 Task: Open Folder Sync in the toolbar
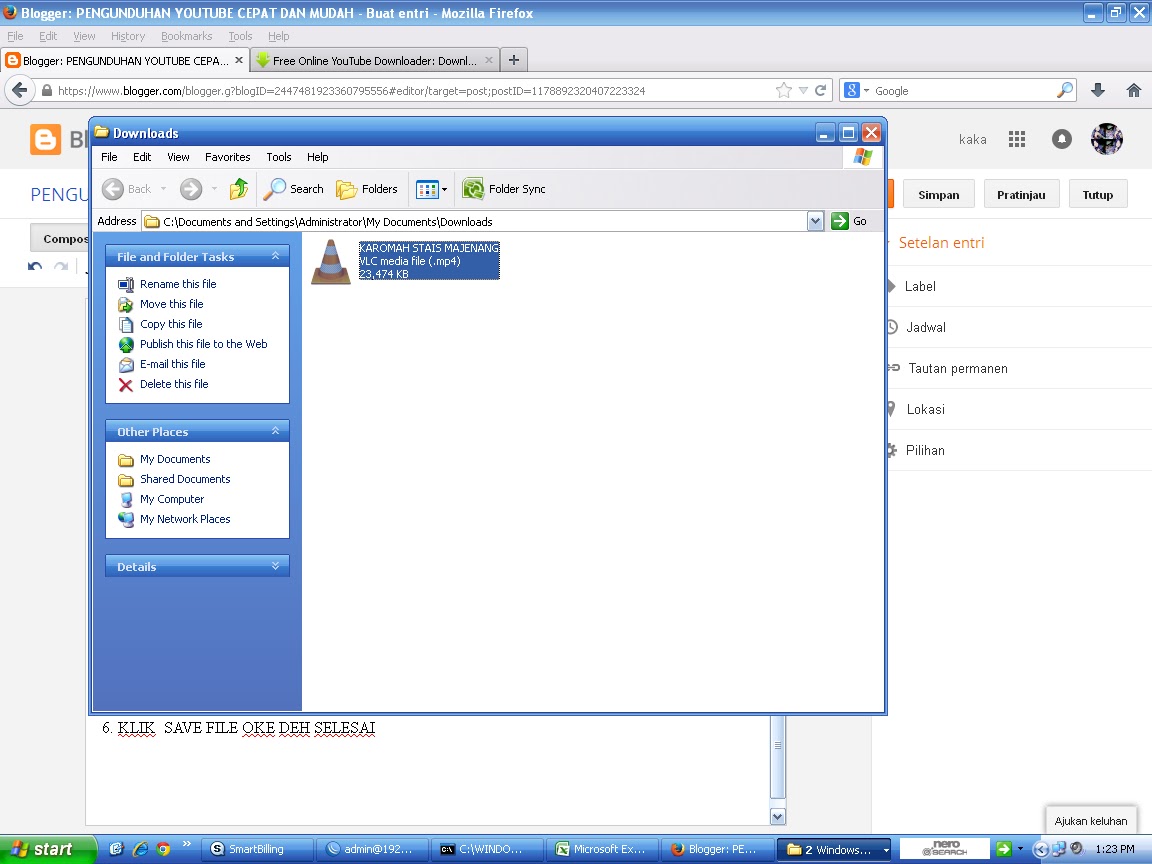point(504,189)
